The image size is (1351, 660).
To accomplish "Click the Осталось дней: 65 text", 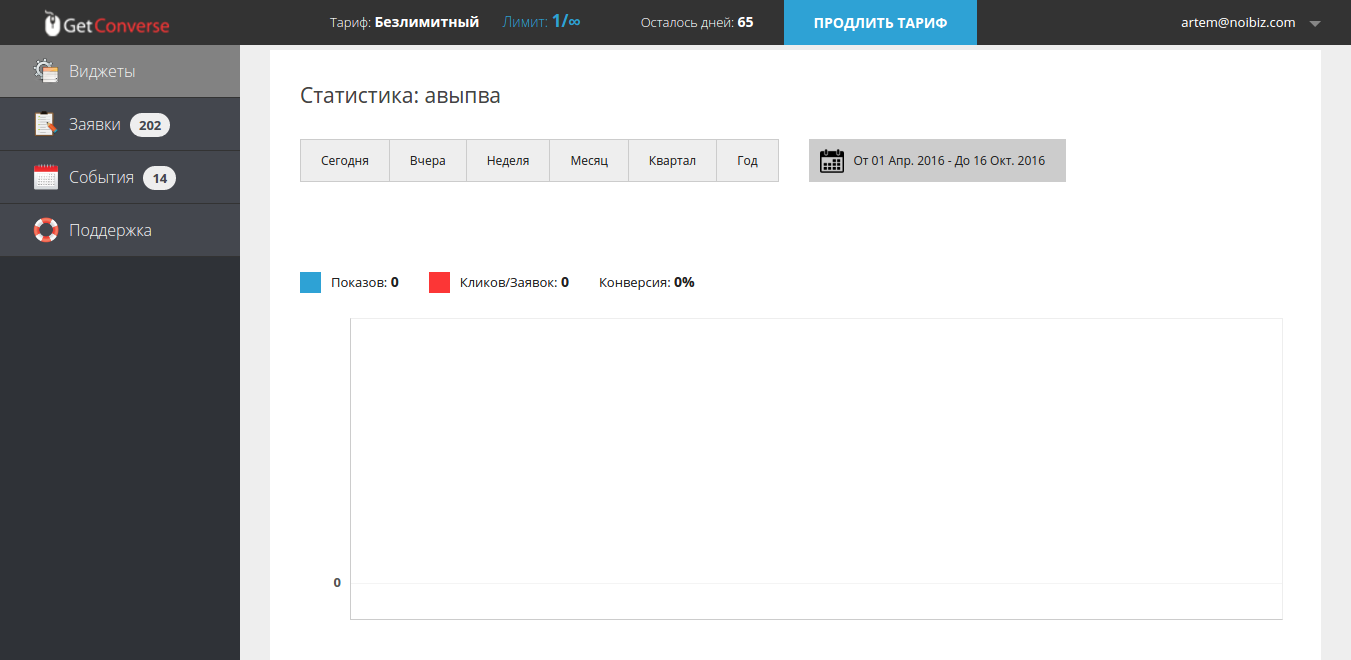I will pyautogui.click(x=697, y=22).
